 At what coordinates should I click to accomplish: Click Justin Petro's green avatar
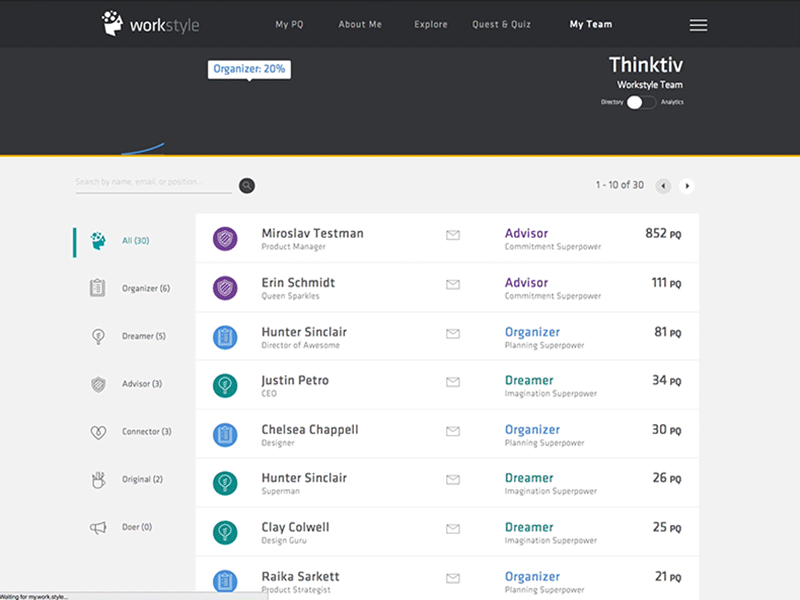point(224,384)
